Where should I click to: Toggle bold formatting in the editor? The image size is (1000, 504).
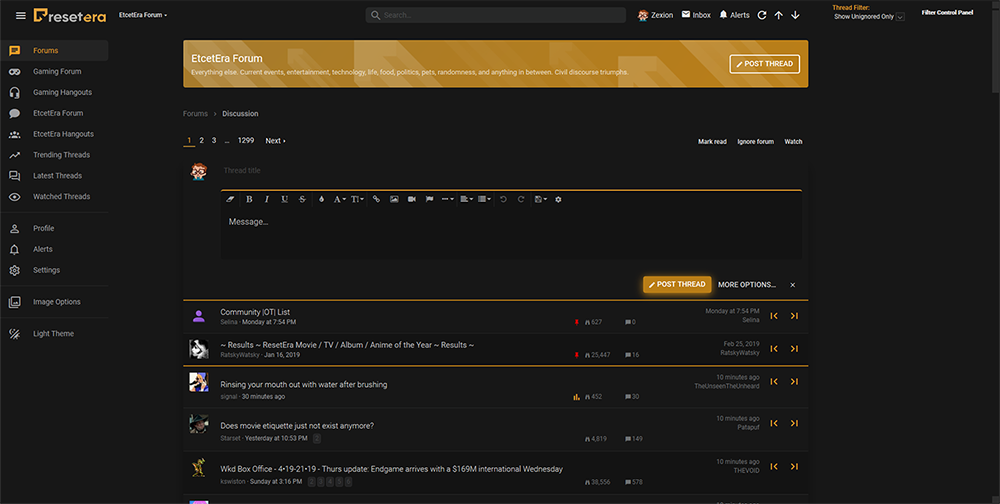click(249, 199)
